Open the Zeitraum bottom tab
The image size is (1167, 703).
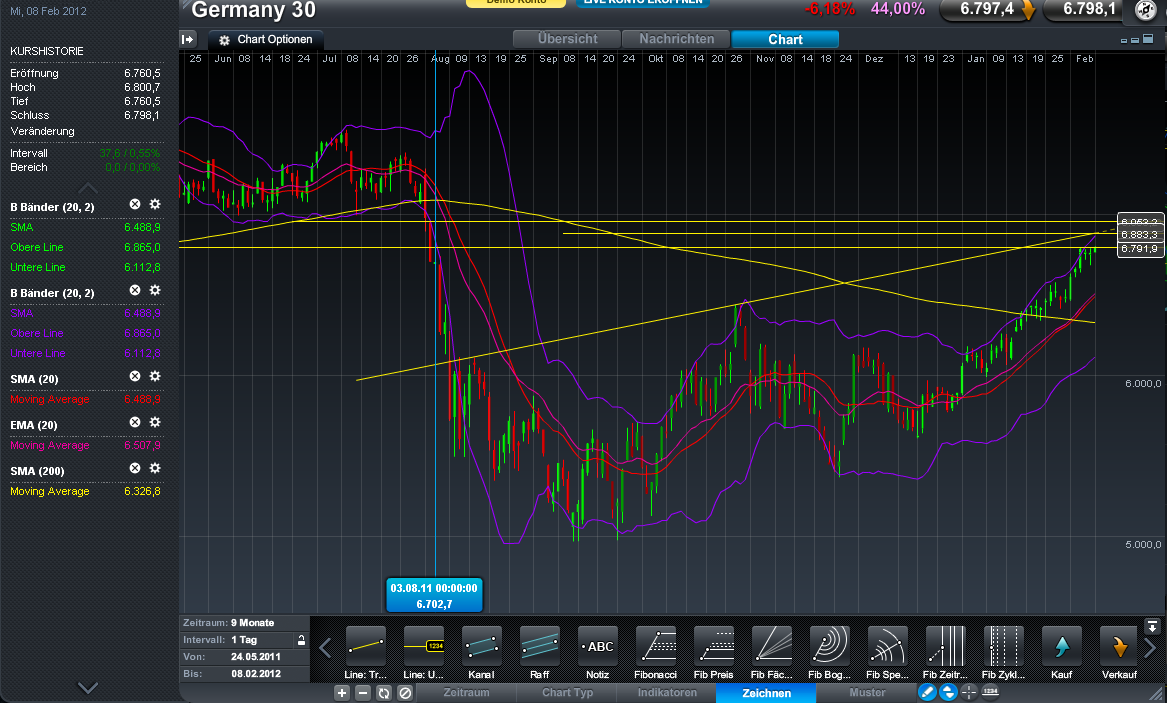(x=467, y=693)
